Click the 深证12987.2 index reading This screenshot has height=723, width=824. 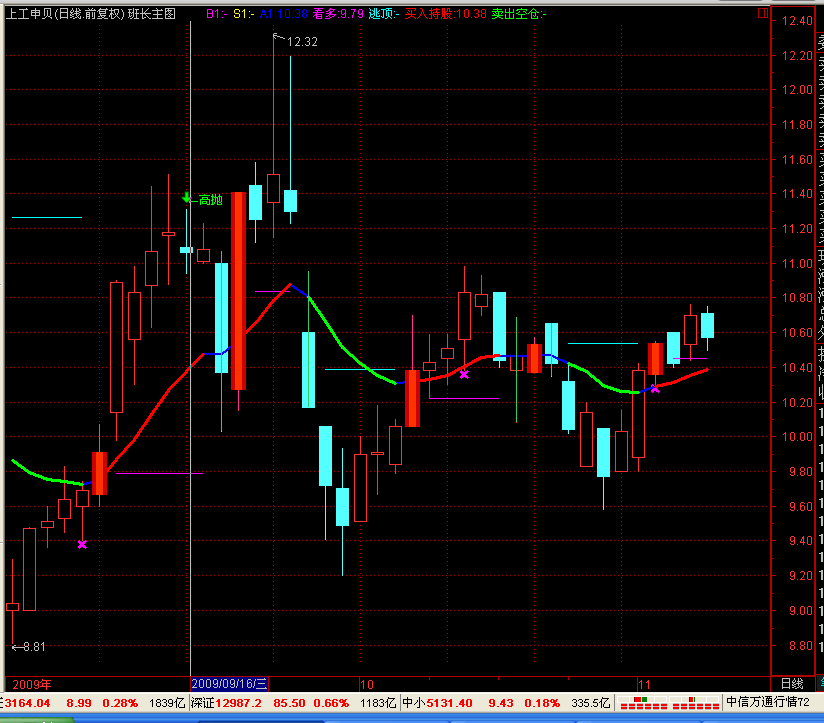point(226,703)
